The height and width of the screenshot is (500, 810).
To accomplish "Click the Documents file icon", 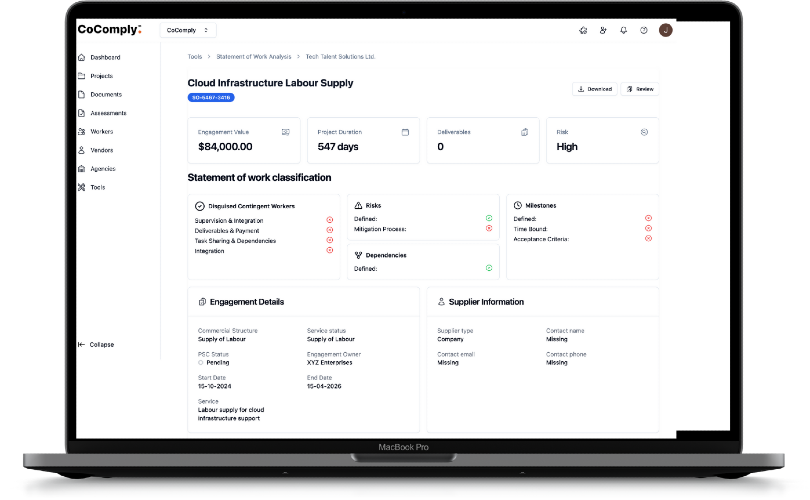I will [82, 95].
